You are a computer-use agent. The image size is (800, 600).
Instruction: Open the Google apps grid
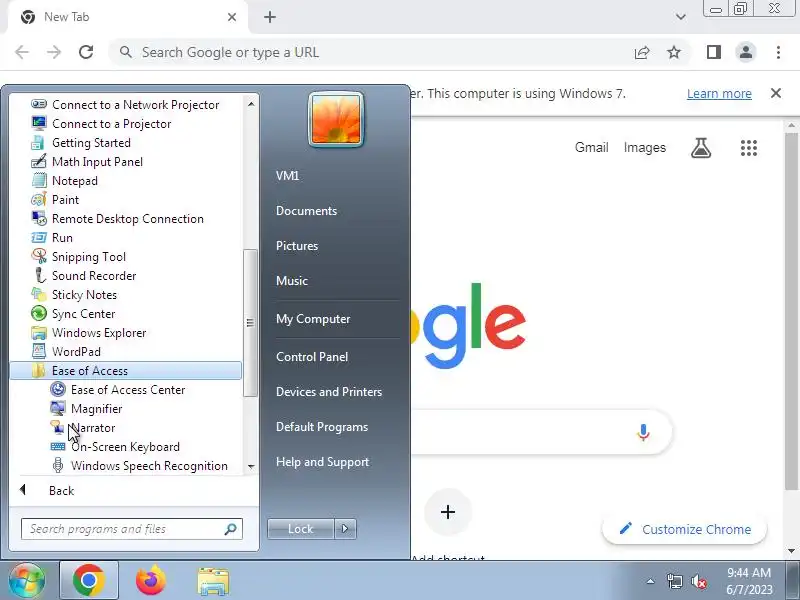pos(748,148)
